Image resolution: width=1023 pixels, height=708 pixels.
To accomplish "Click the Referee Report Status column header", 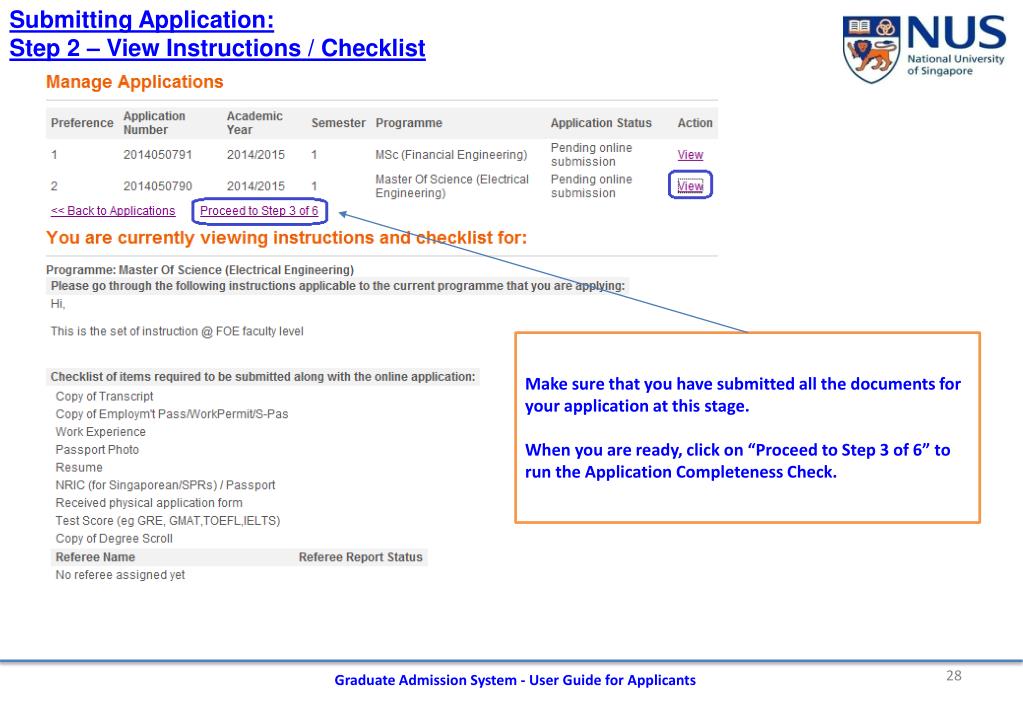I will 361,557.
